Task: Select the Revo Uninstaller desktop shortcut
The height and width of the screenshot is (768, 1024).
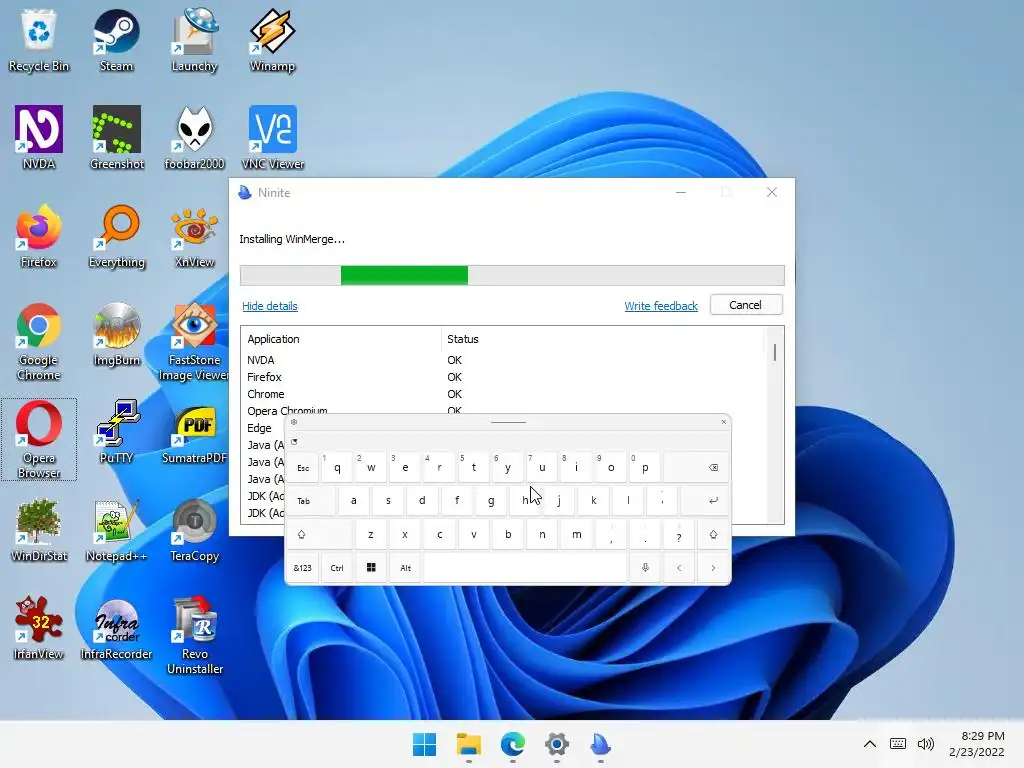Action: 194,635
